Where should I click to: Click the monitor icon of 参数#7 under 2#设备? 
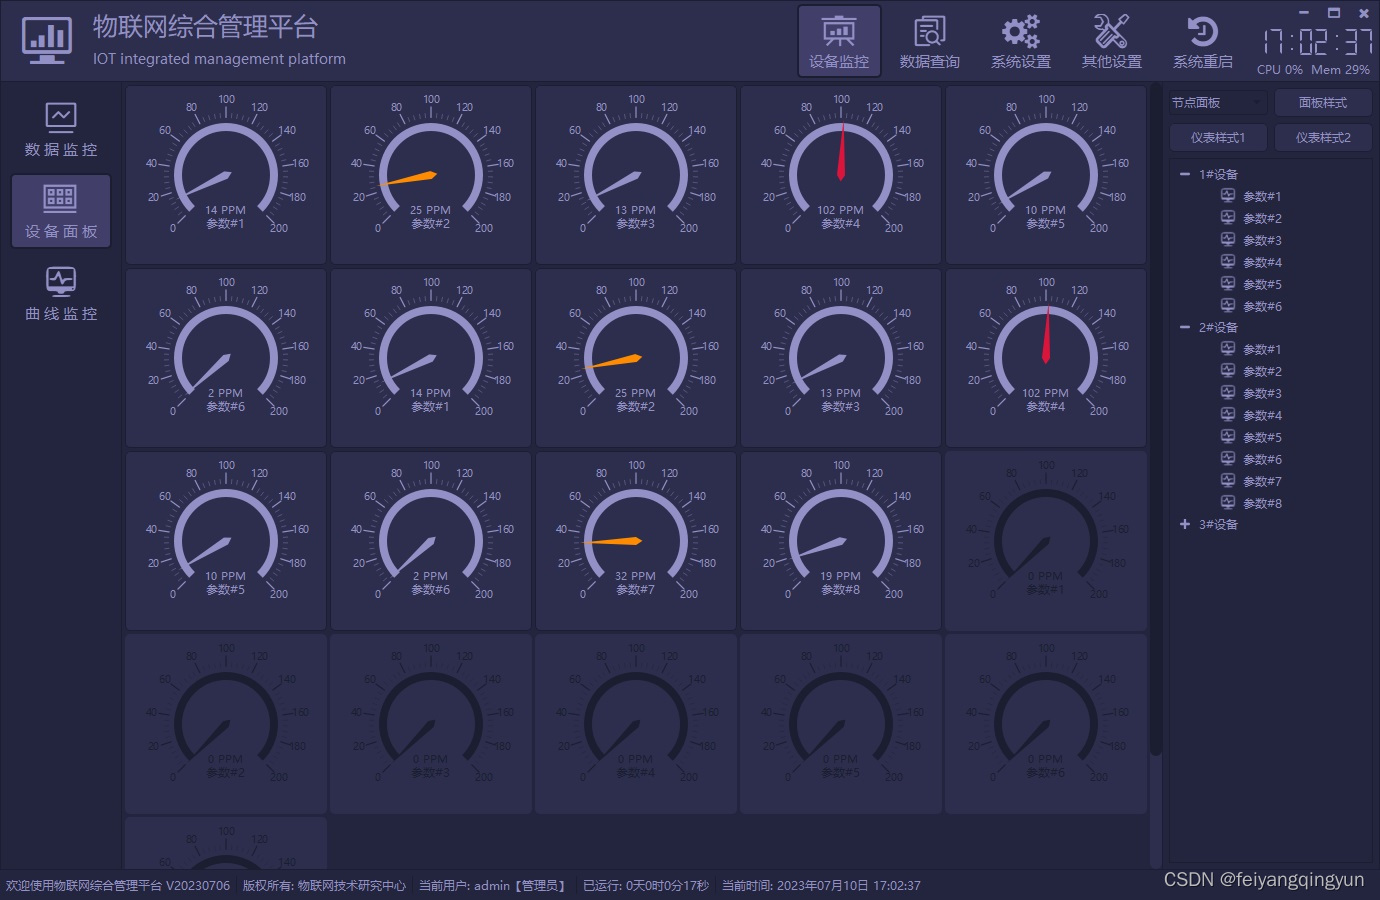(x=1228, y=481)
